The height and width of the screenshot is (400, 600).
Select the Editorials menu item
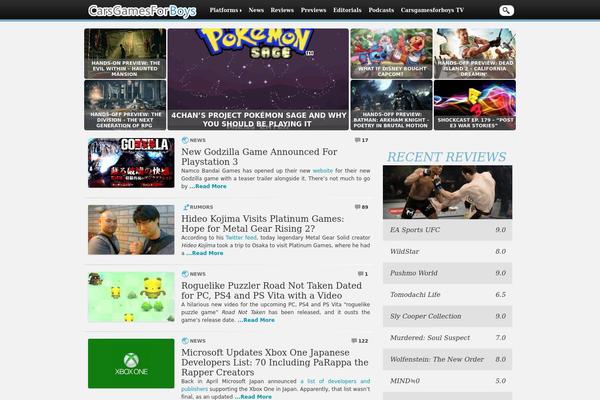pos(347,10)
